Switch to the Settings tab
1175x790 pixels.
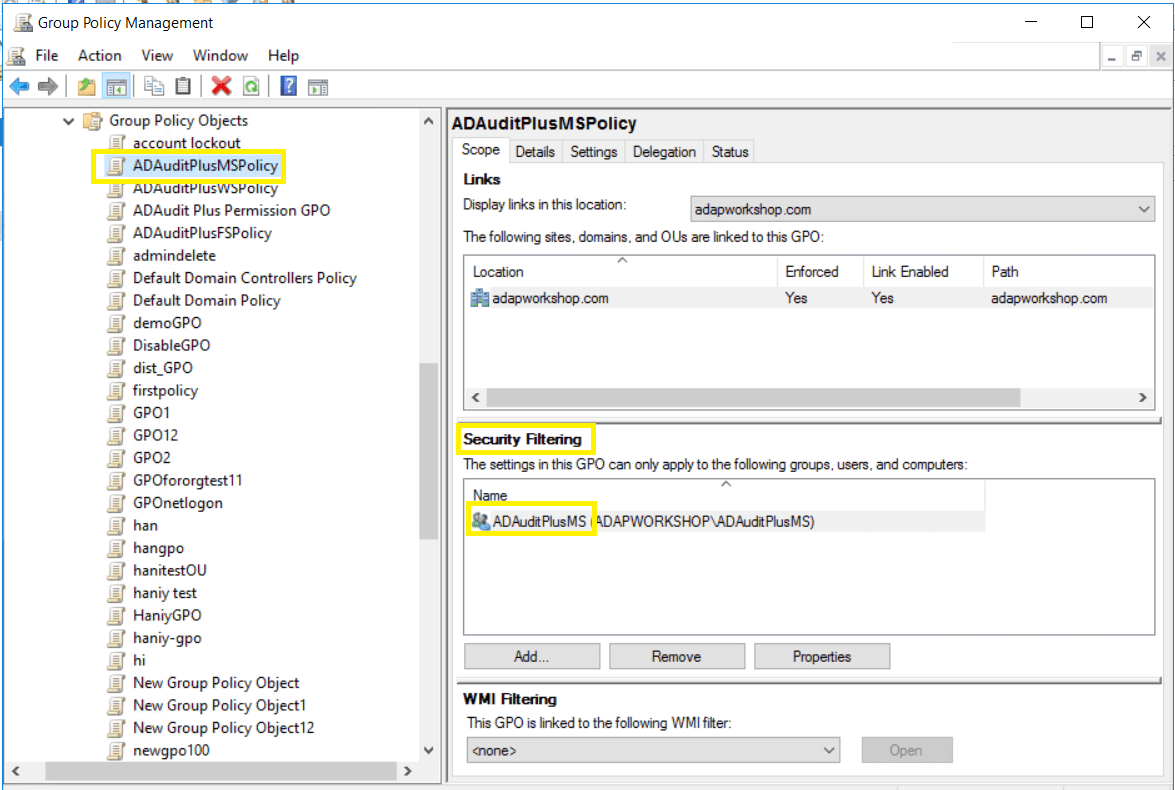(x=593, y=151)
